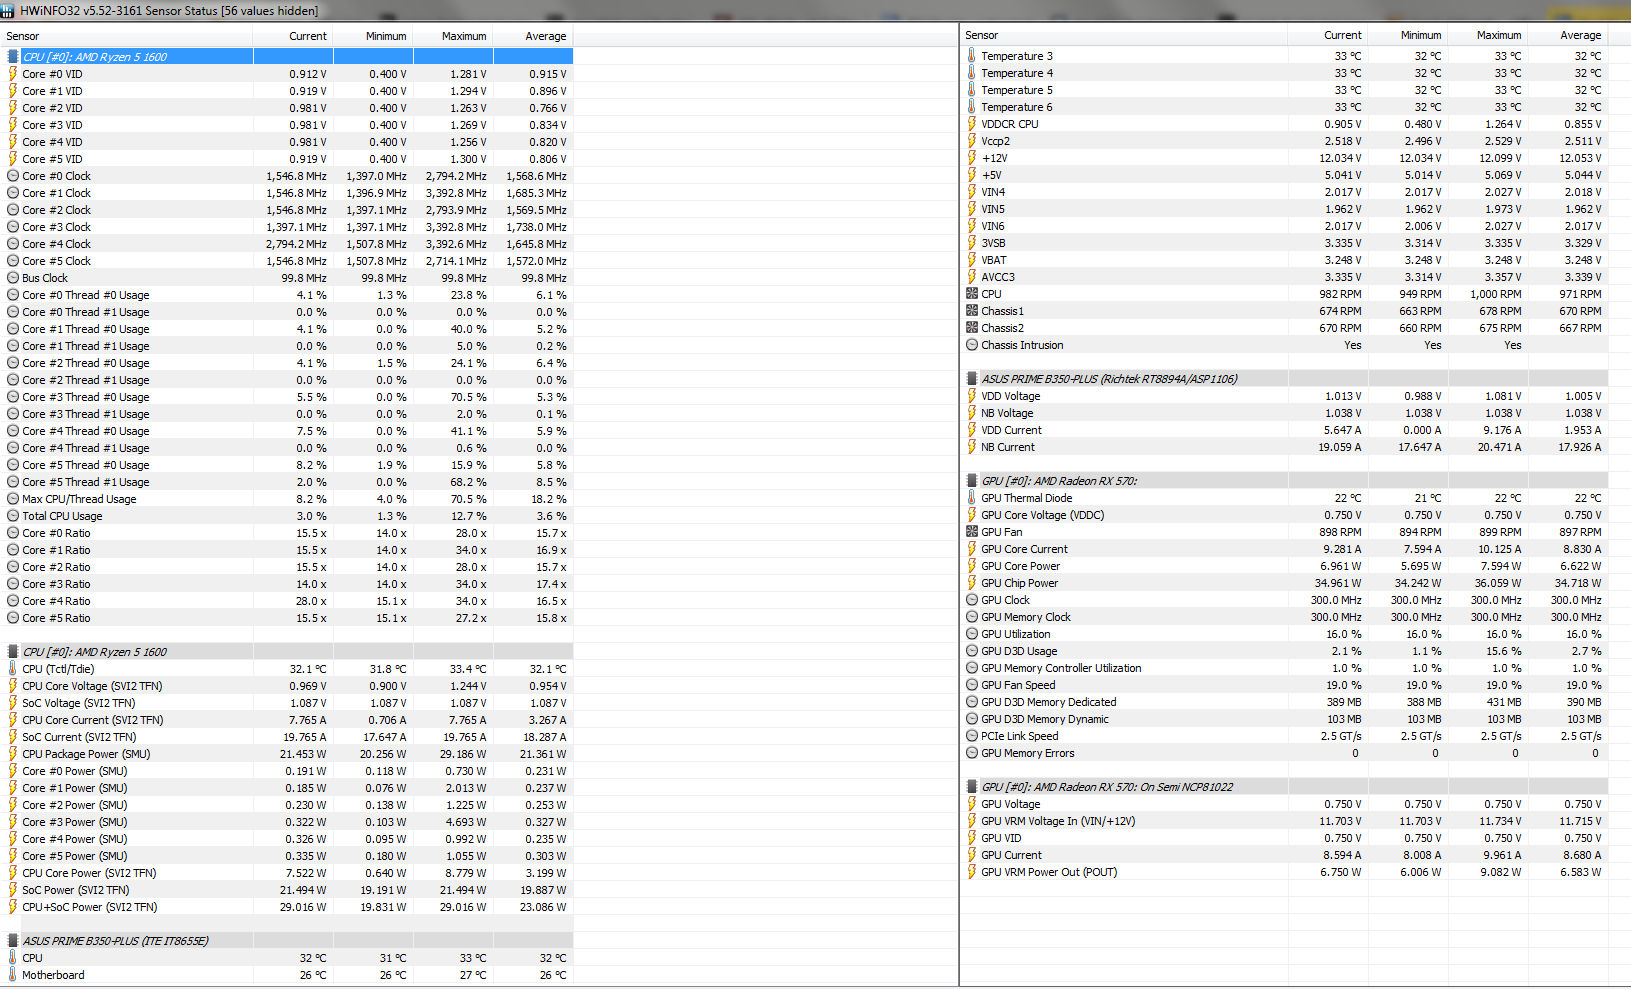Click the right panel Average column header

pos(1568,35)
